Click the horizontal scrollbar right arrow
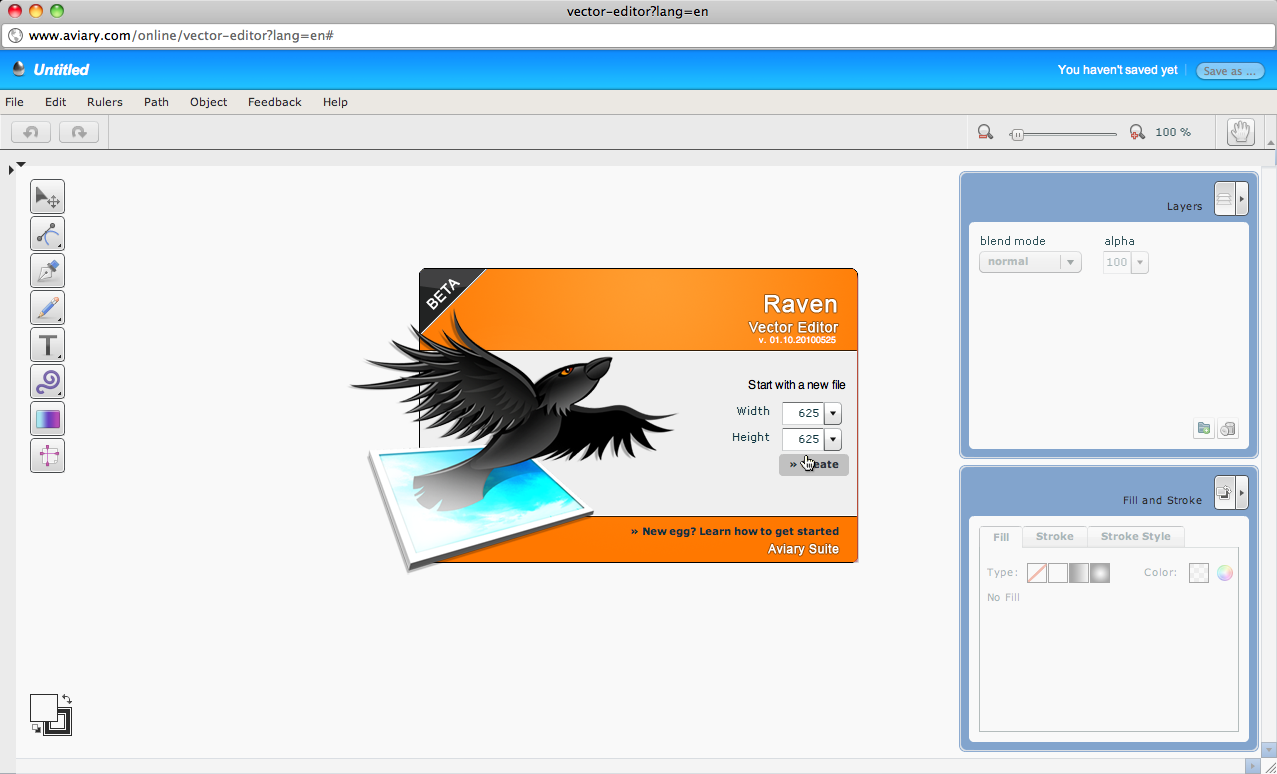 1252,766
